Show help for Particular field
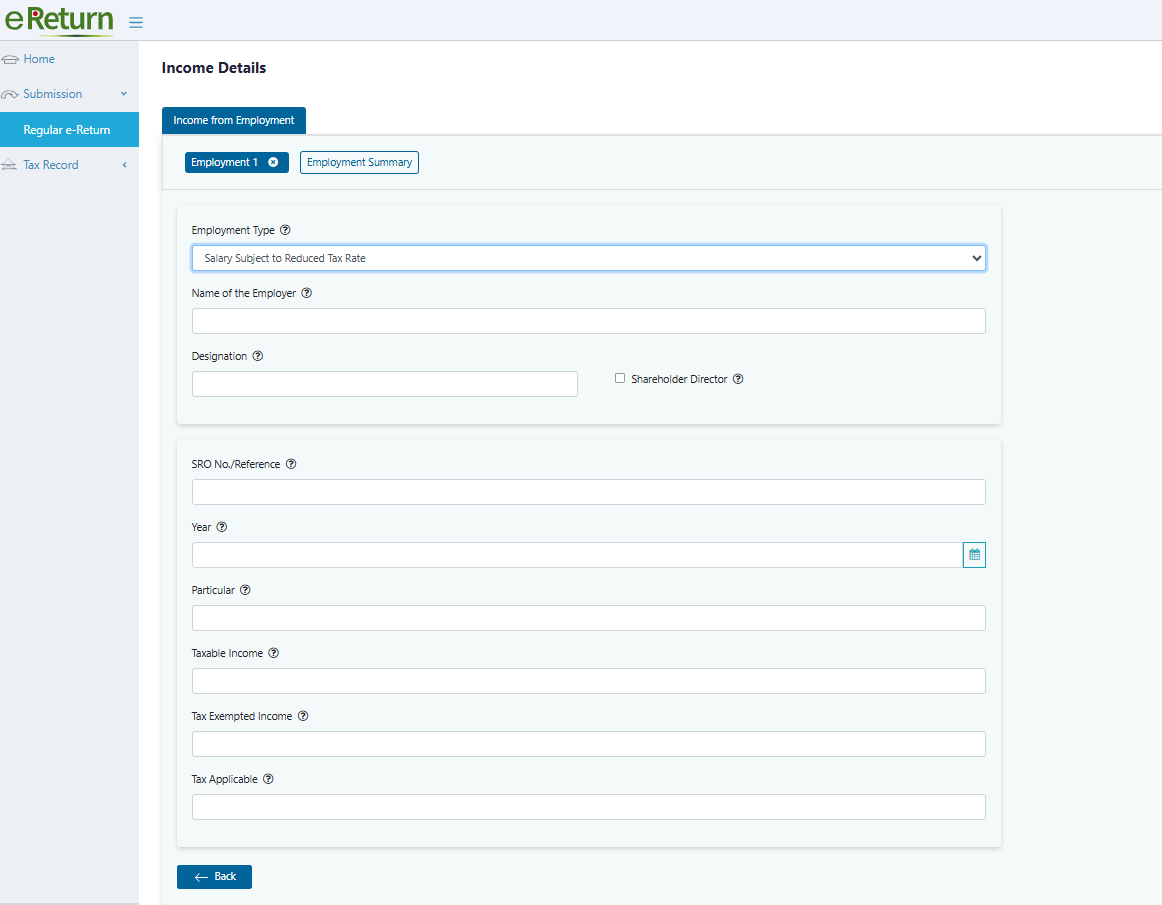The width and height of the screenshot is (1162, 905). click(245, 590)
